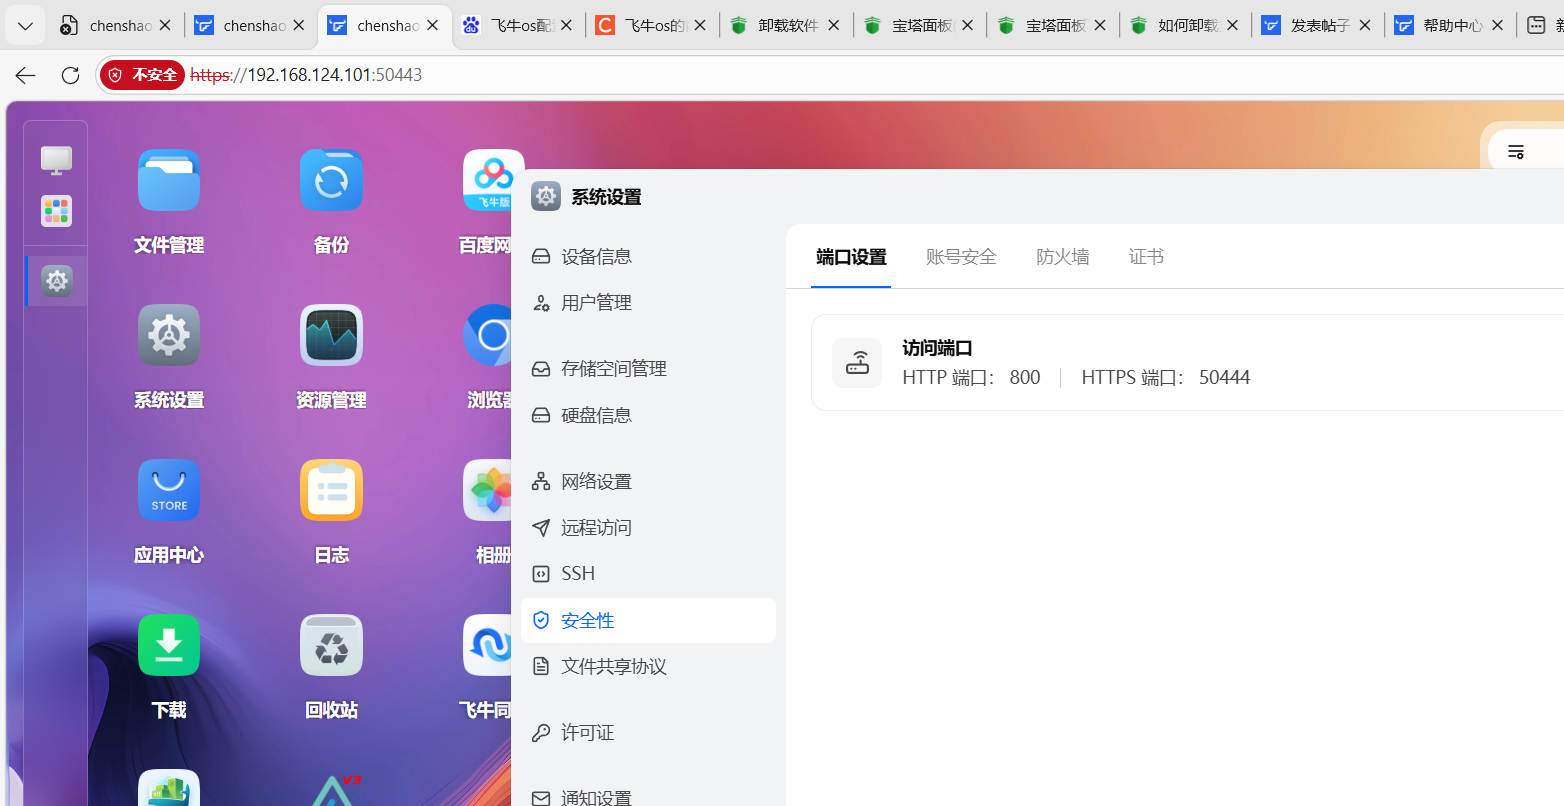Switch to the 防火墙 tab
Screen dimensions: 1564x806
pos(1062,257)
